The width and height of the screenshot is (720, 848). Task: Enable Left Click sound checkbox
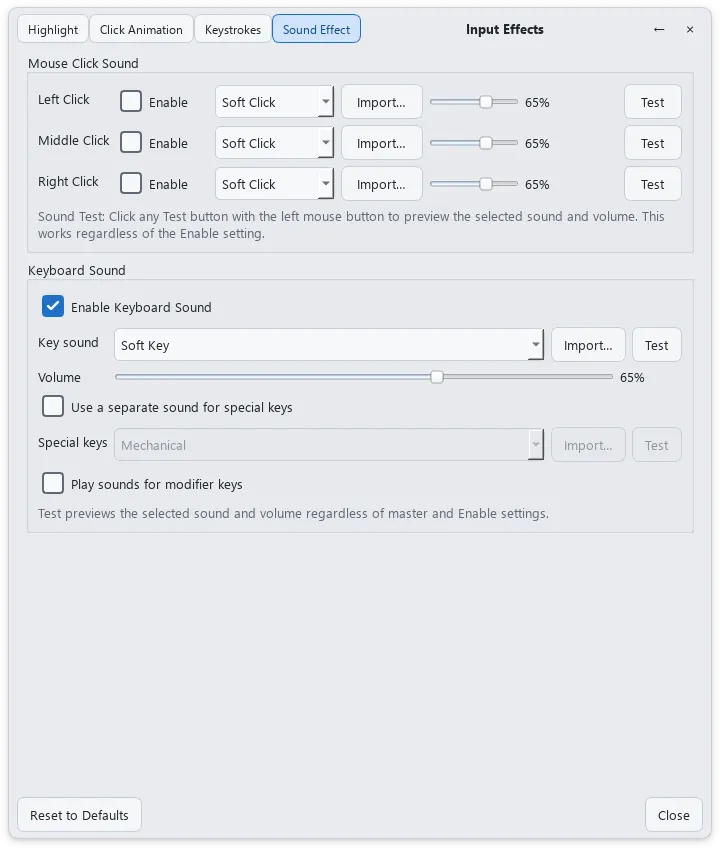pos(131,102)
